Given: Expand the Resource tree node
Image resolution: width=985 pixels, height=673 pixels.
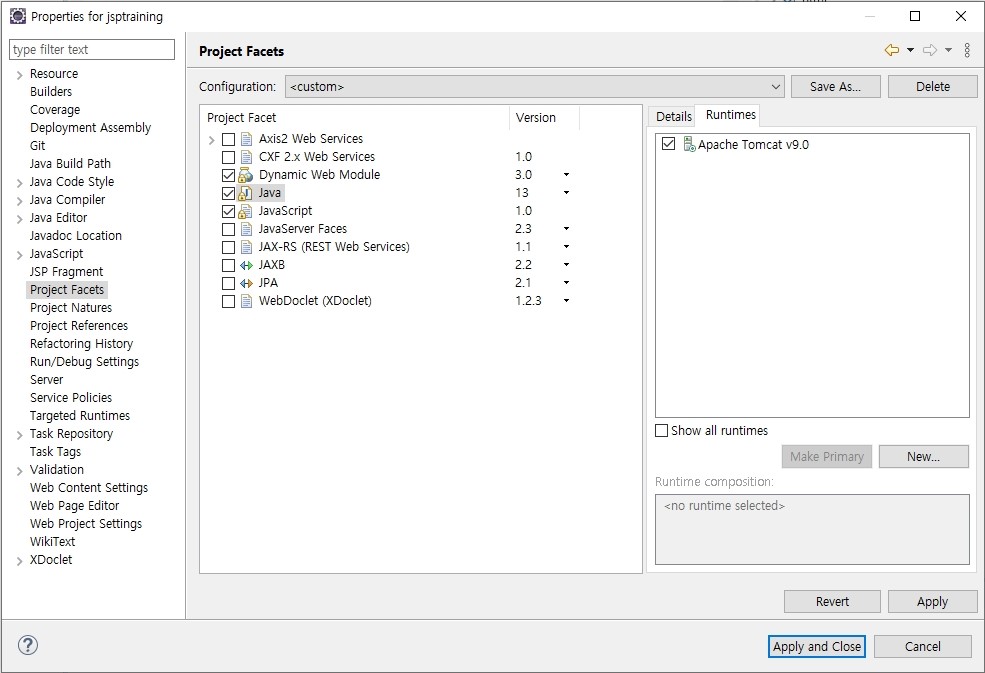Looking at the screenshot, I should click(19, 75).
